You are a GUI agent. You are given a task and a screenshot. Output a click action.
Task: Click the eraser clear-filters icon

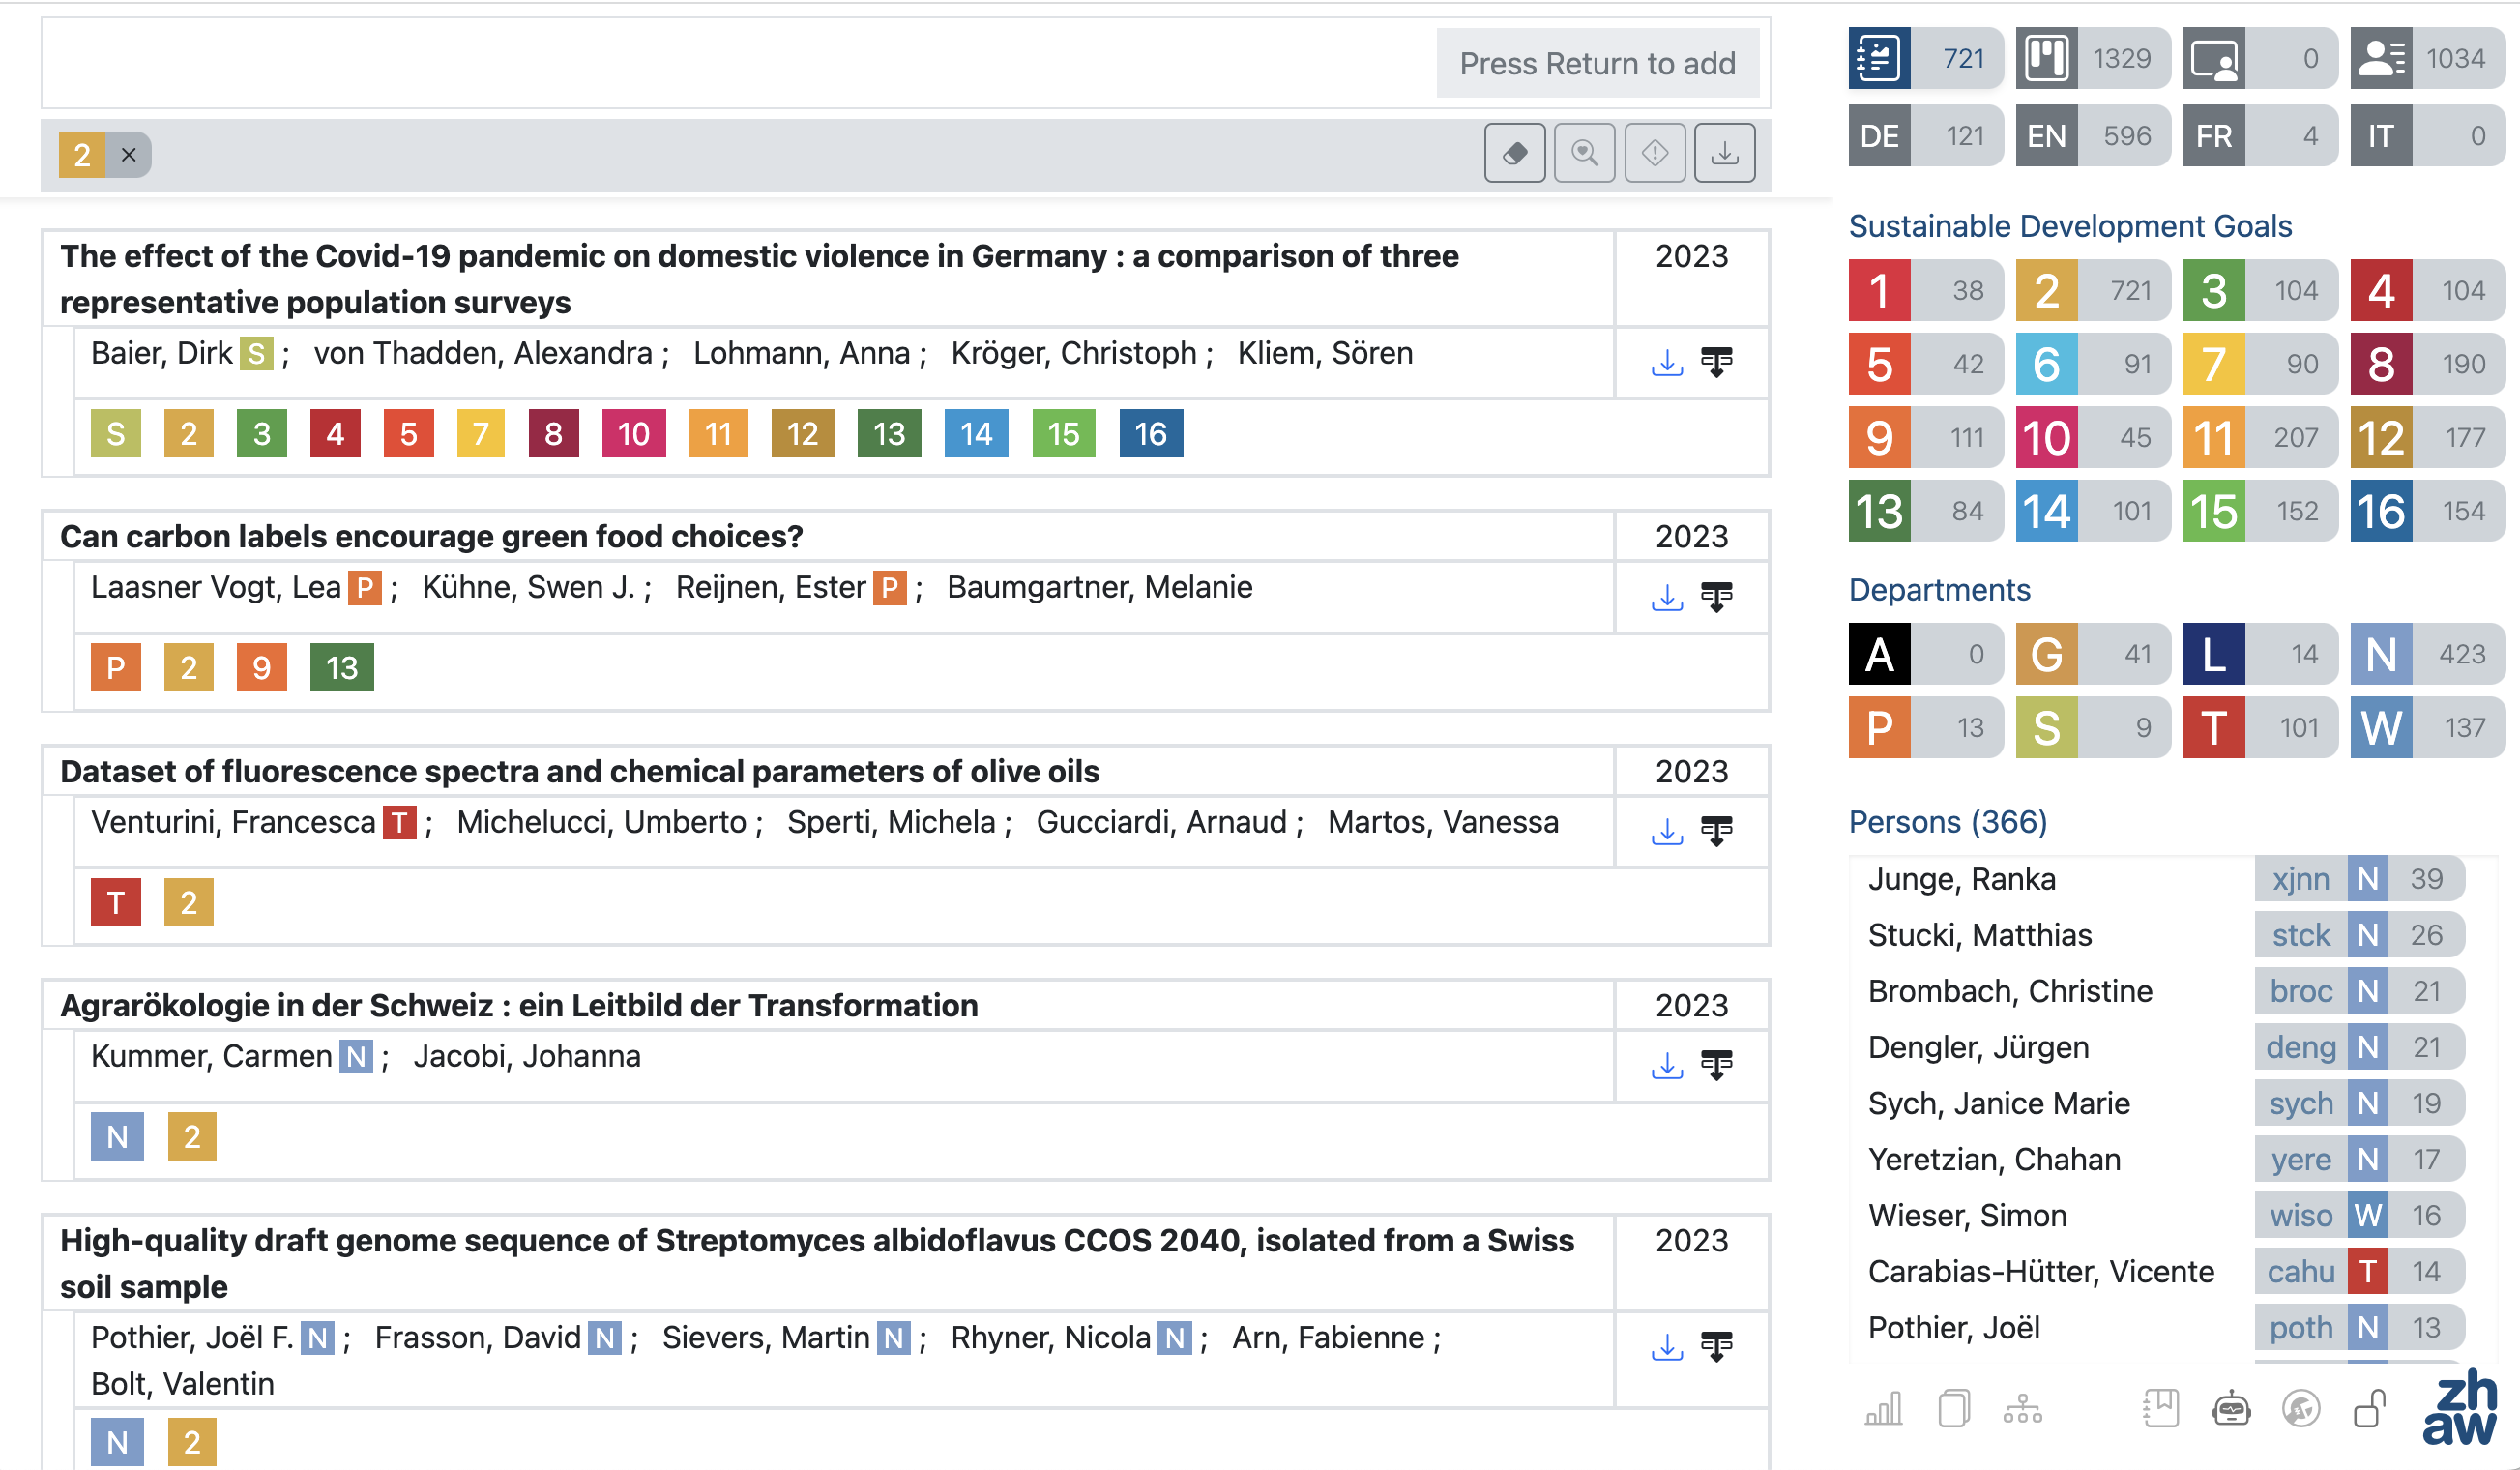1514,154
